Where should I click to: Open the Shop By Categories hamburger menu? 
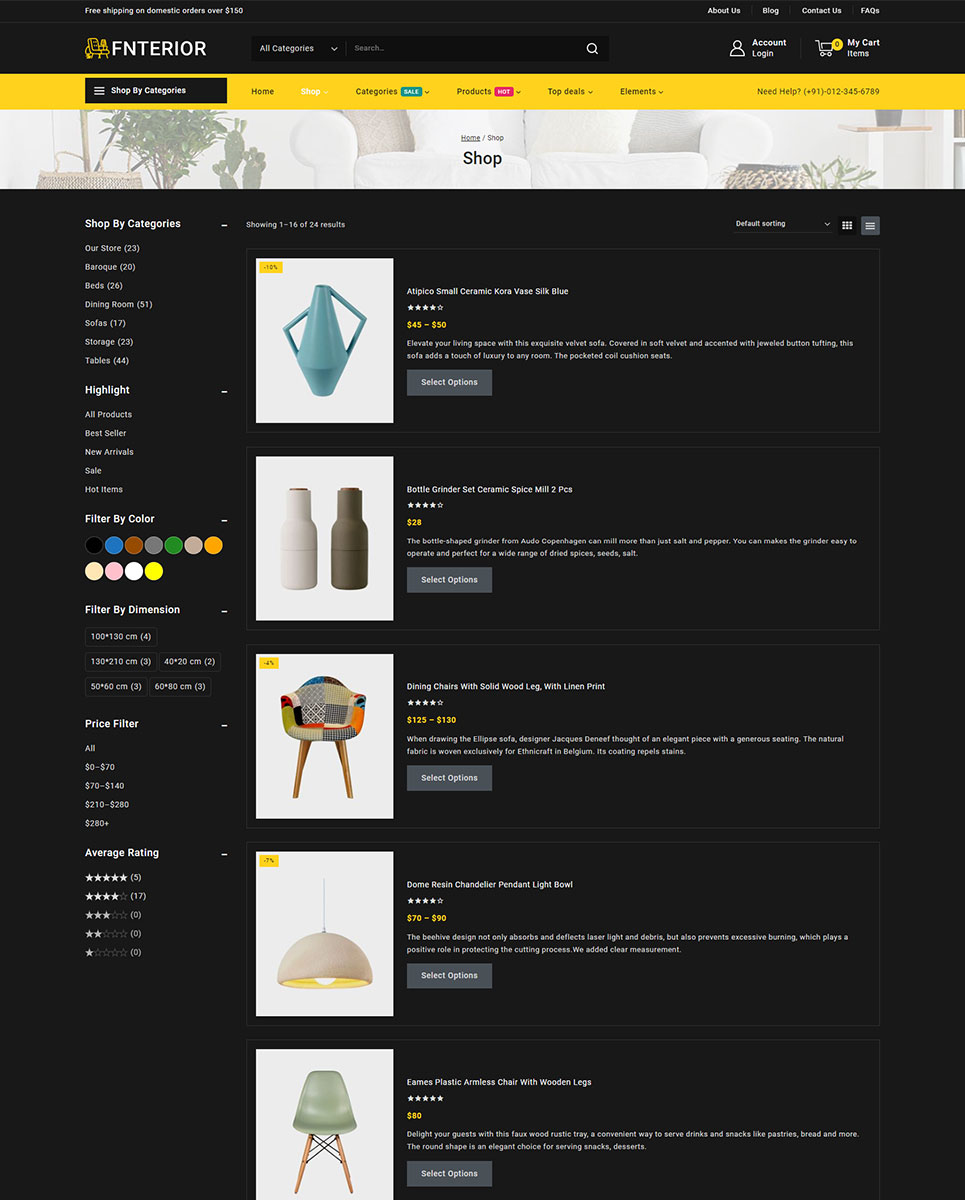pos(99,91)
